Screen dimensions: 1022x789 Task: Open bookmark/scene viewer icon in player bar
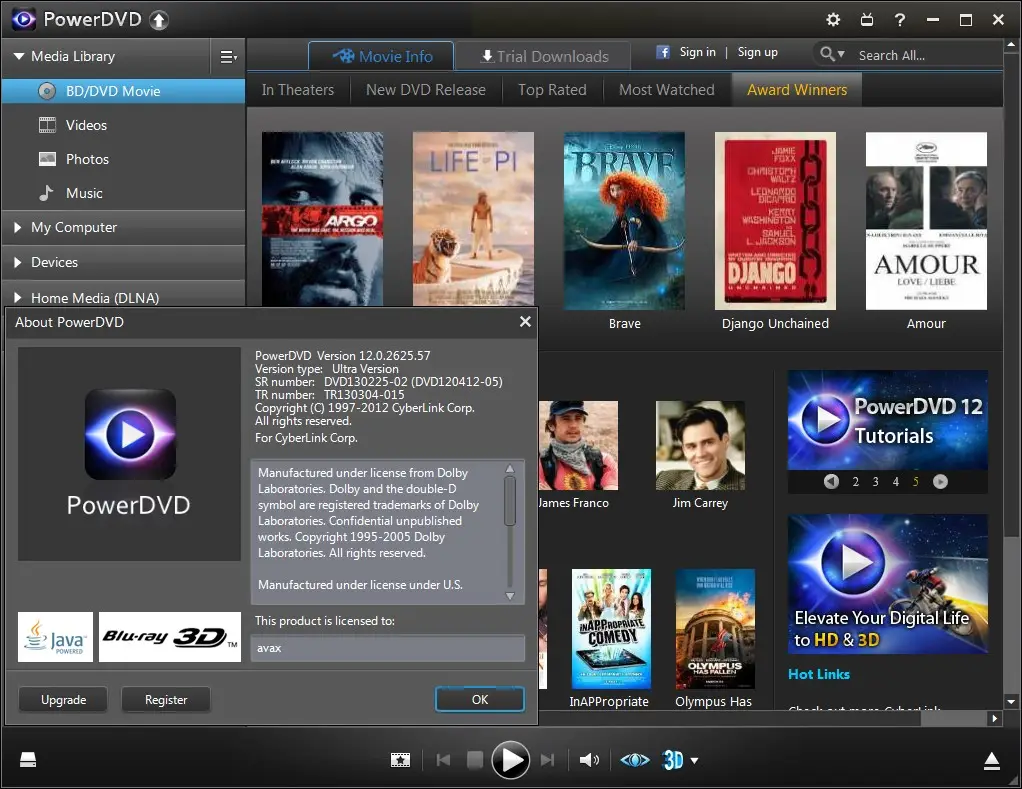coord(400,760)
